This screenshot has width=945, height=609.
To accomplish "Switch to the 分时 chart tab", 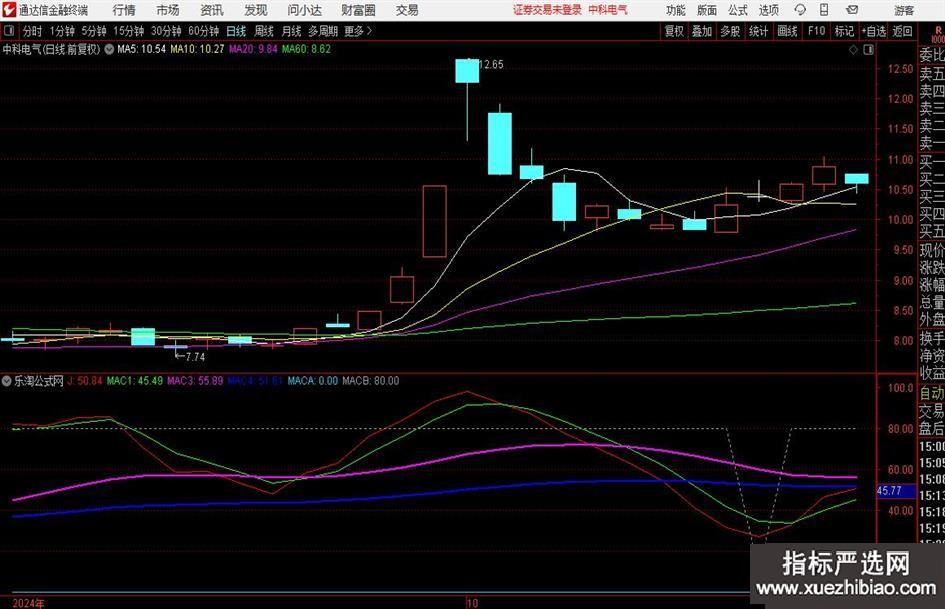I will (32, 31).
